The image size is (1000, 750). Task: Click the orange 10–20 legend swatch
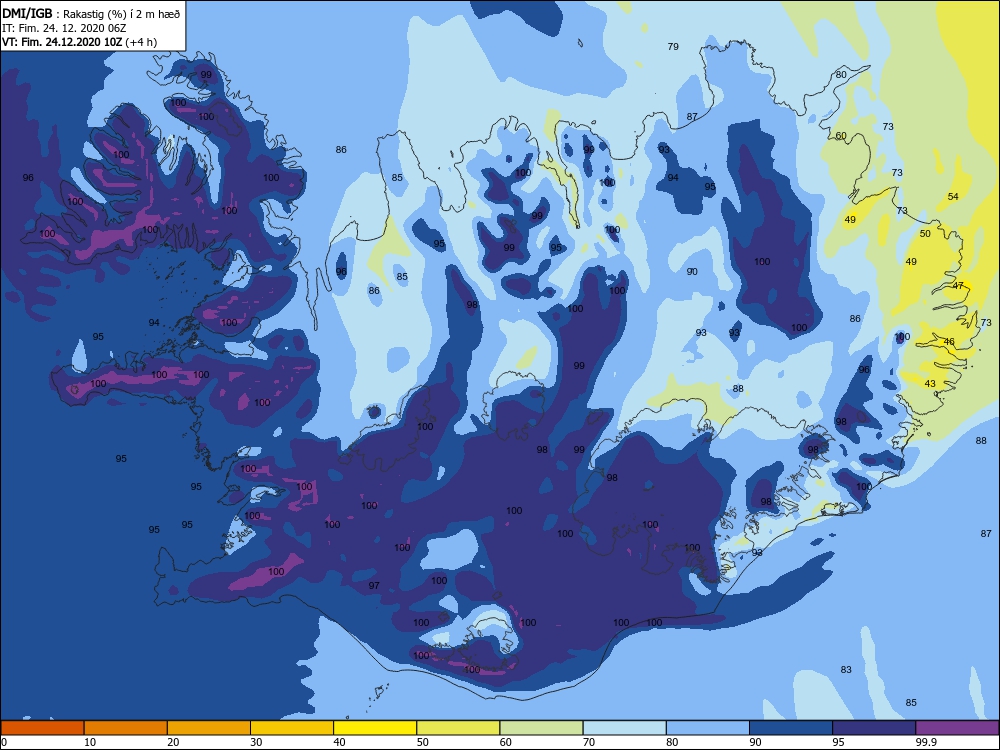click(126, 728)
